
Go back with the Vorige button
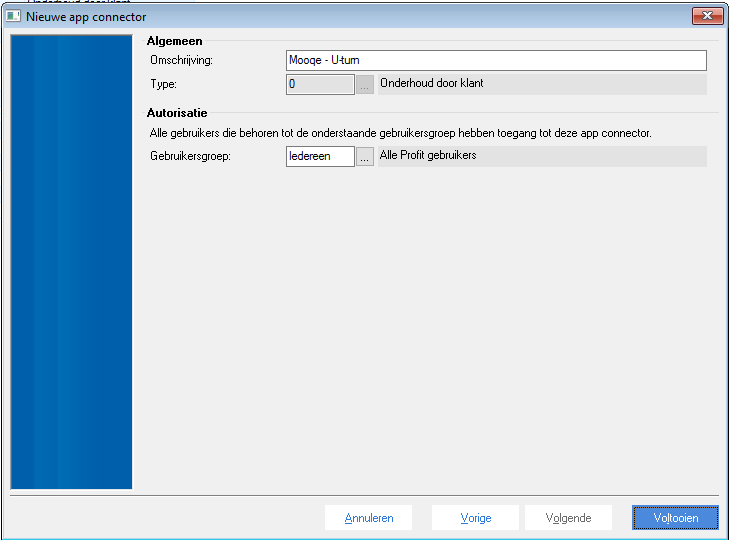tap(475, 518)
